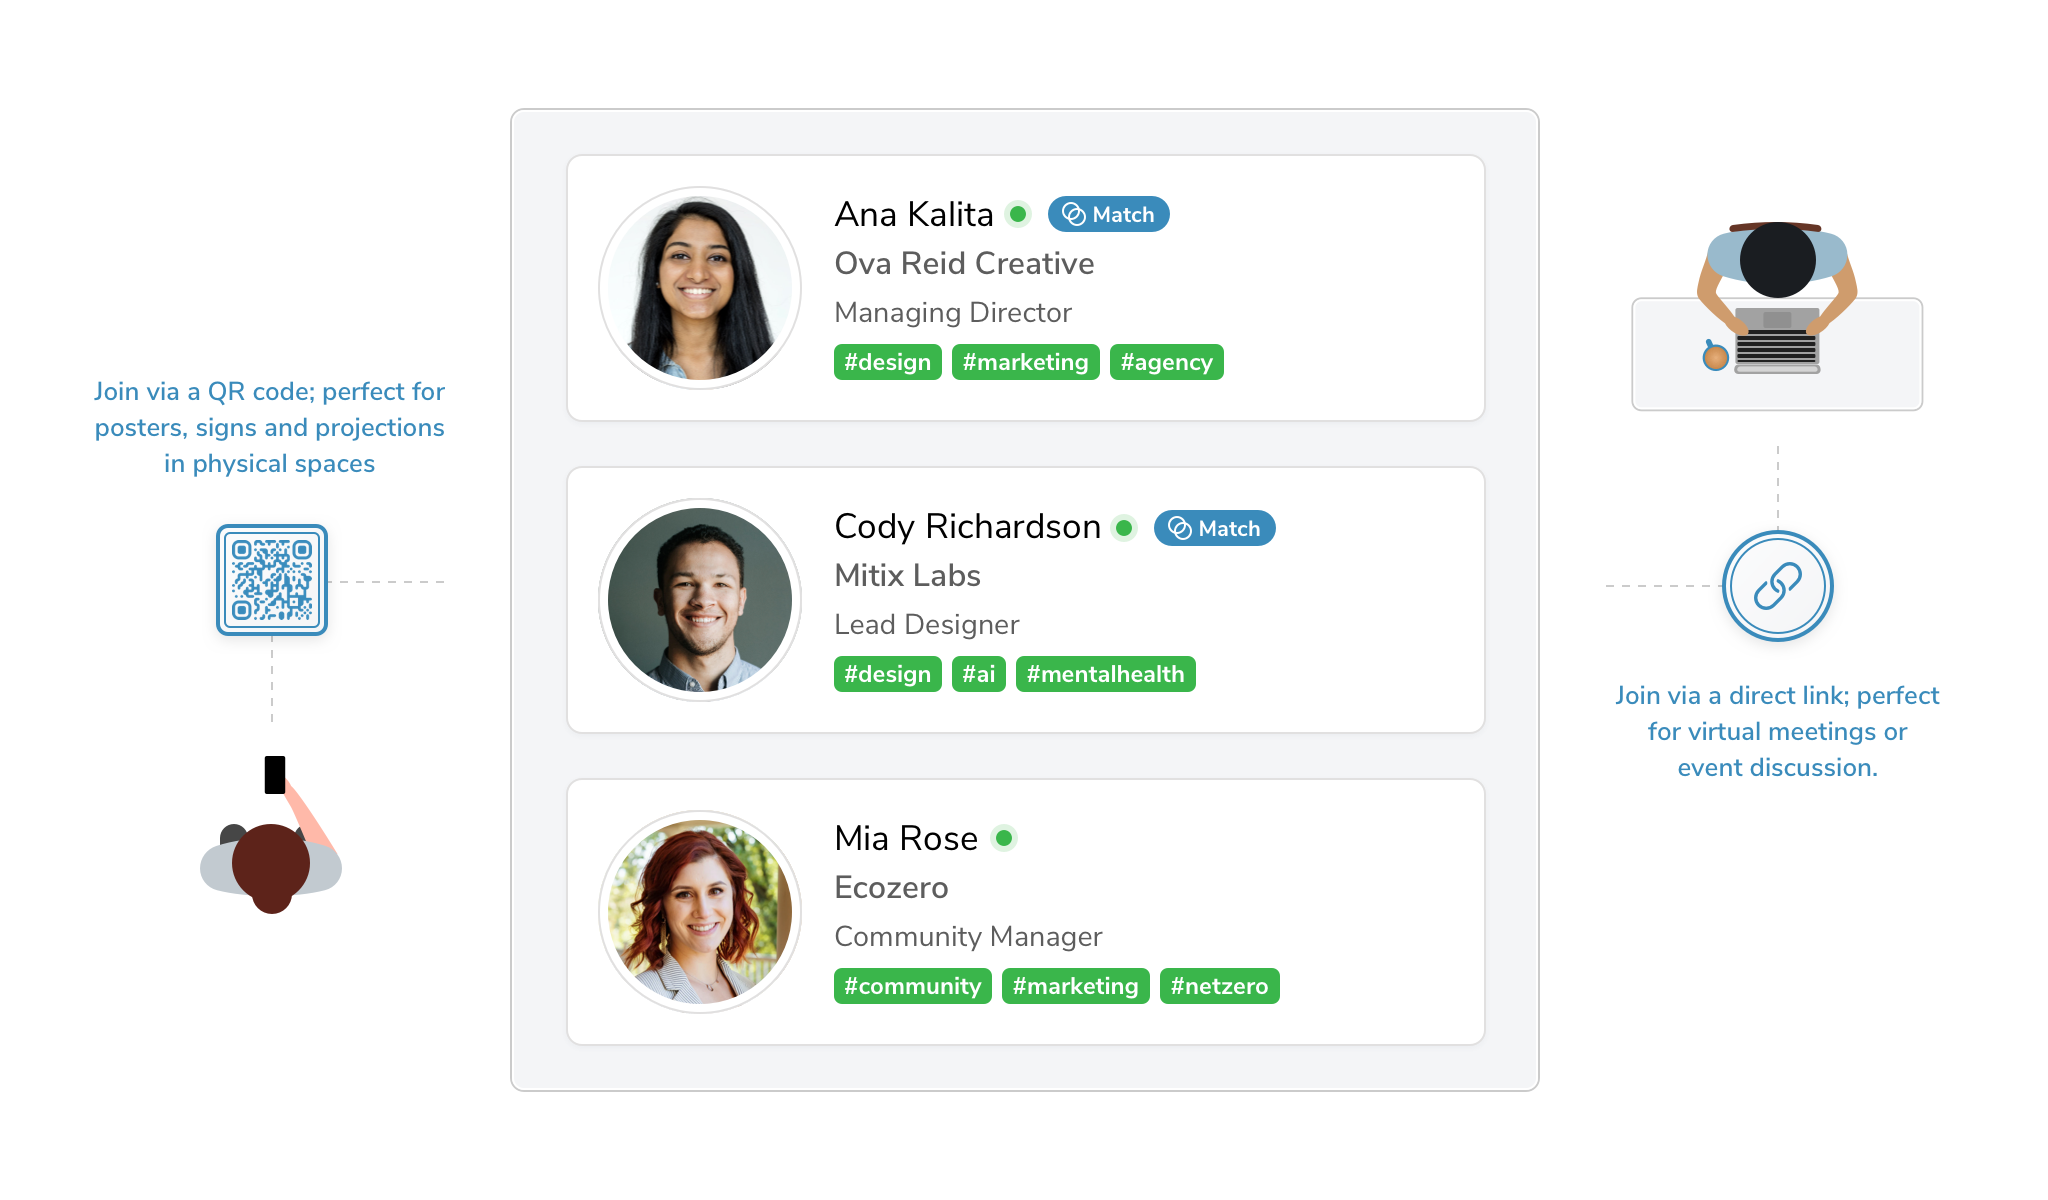This screenshot has width=2048, height=1200.
Task: Click the Match badge beside Cody Richardson
Action: click(x=1214, y=528)
